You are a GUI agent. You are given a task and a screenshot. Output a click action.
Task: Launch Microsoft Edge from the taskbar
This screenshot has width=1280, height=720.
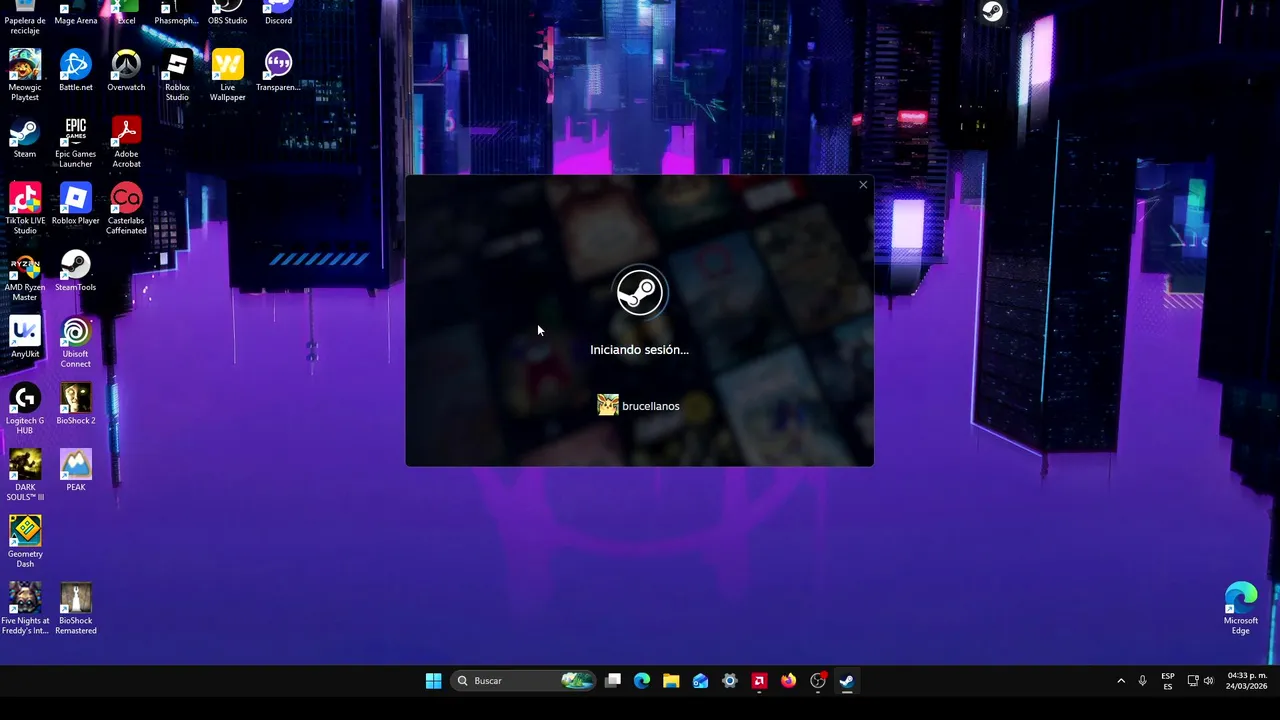click(642, 681)
